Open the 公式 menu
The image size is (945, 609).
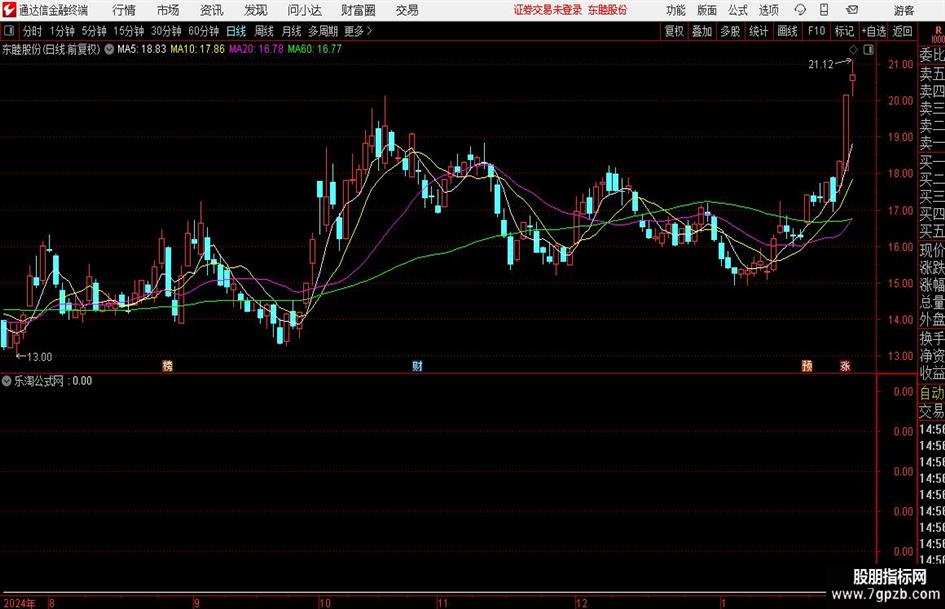(738, 10)
